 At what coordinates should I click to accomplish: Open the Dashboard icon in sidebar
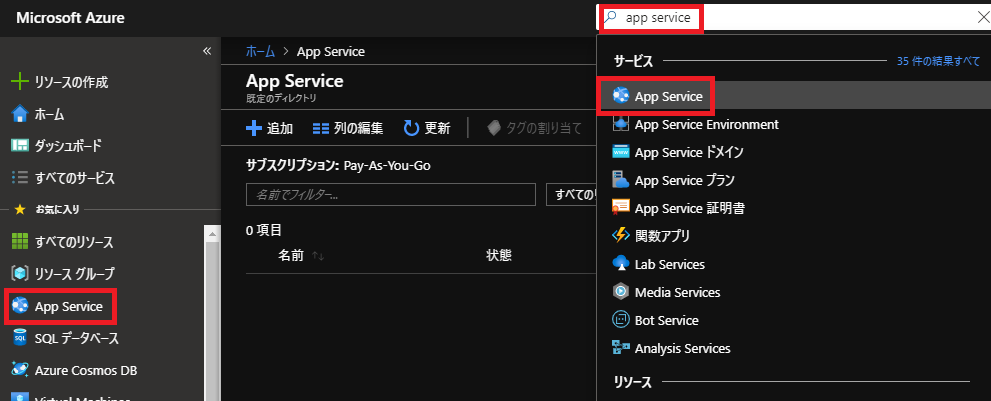coord(20,145)
